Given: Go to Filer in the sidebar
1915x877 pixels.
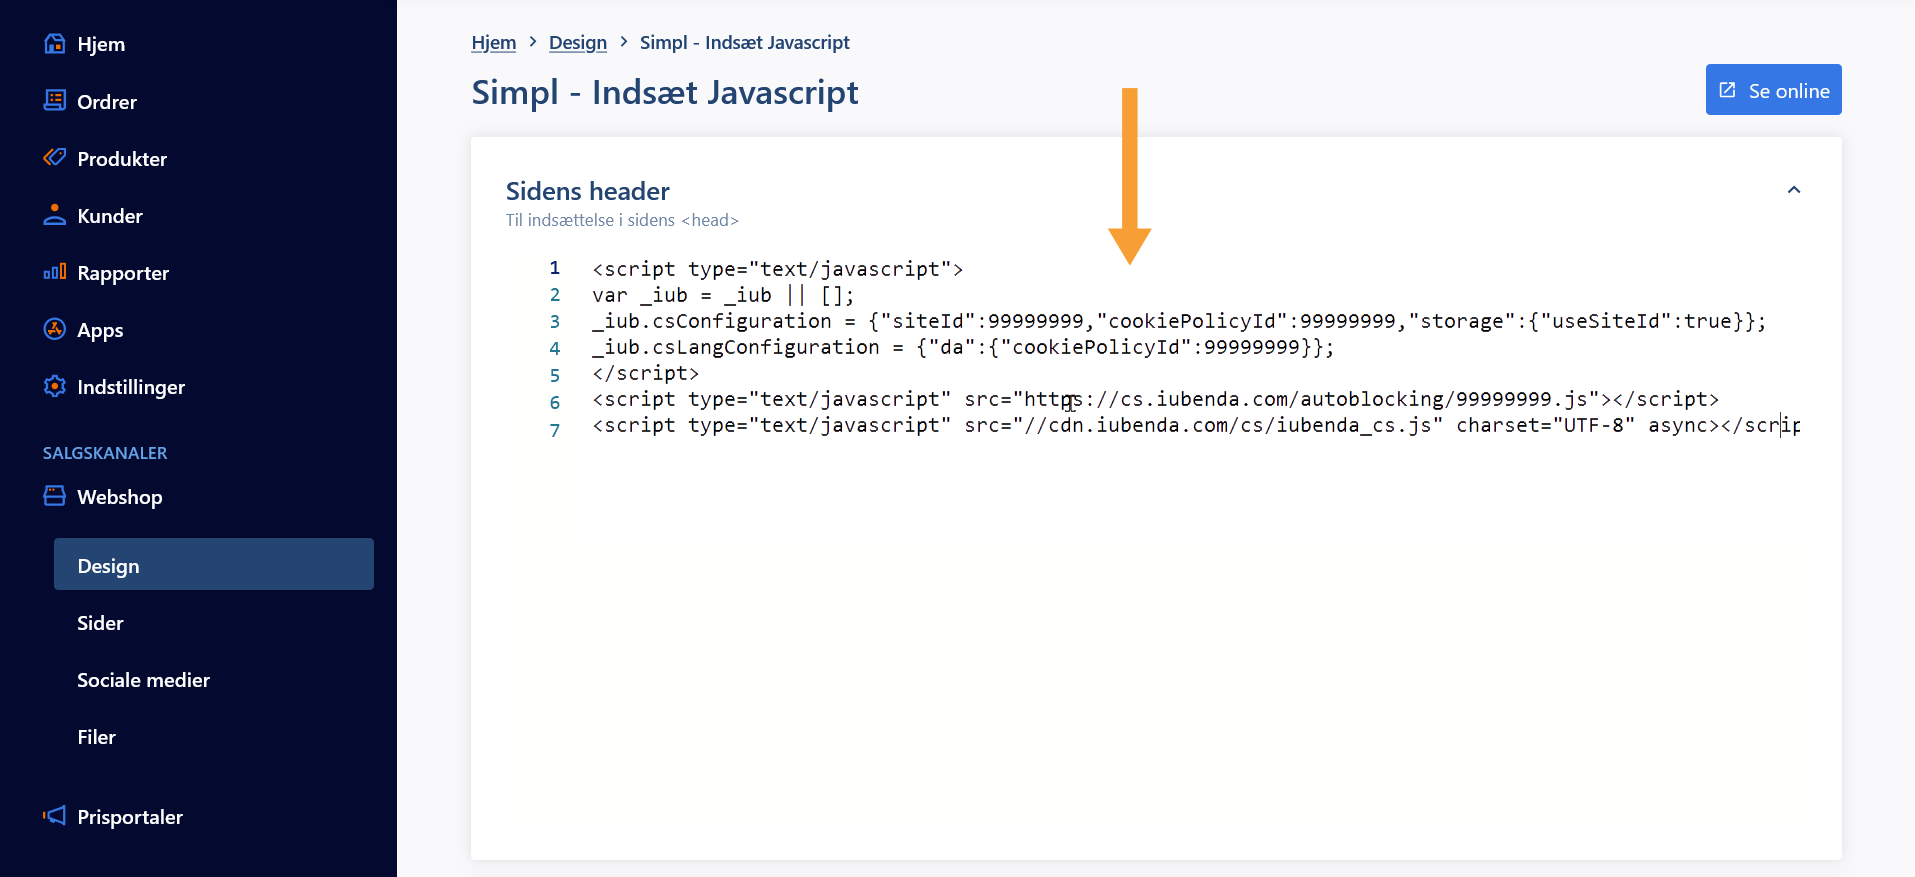Looking at the screenshot, I should [x=96, y=737].
